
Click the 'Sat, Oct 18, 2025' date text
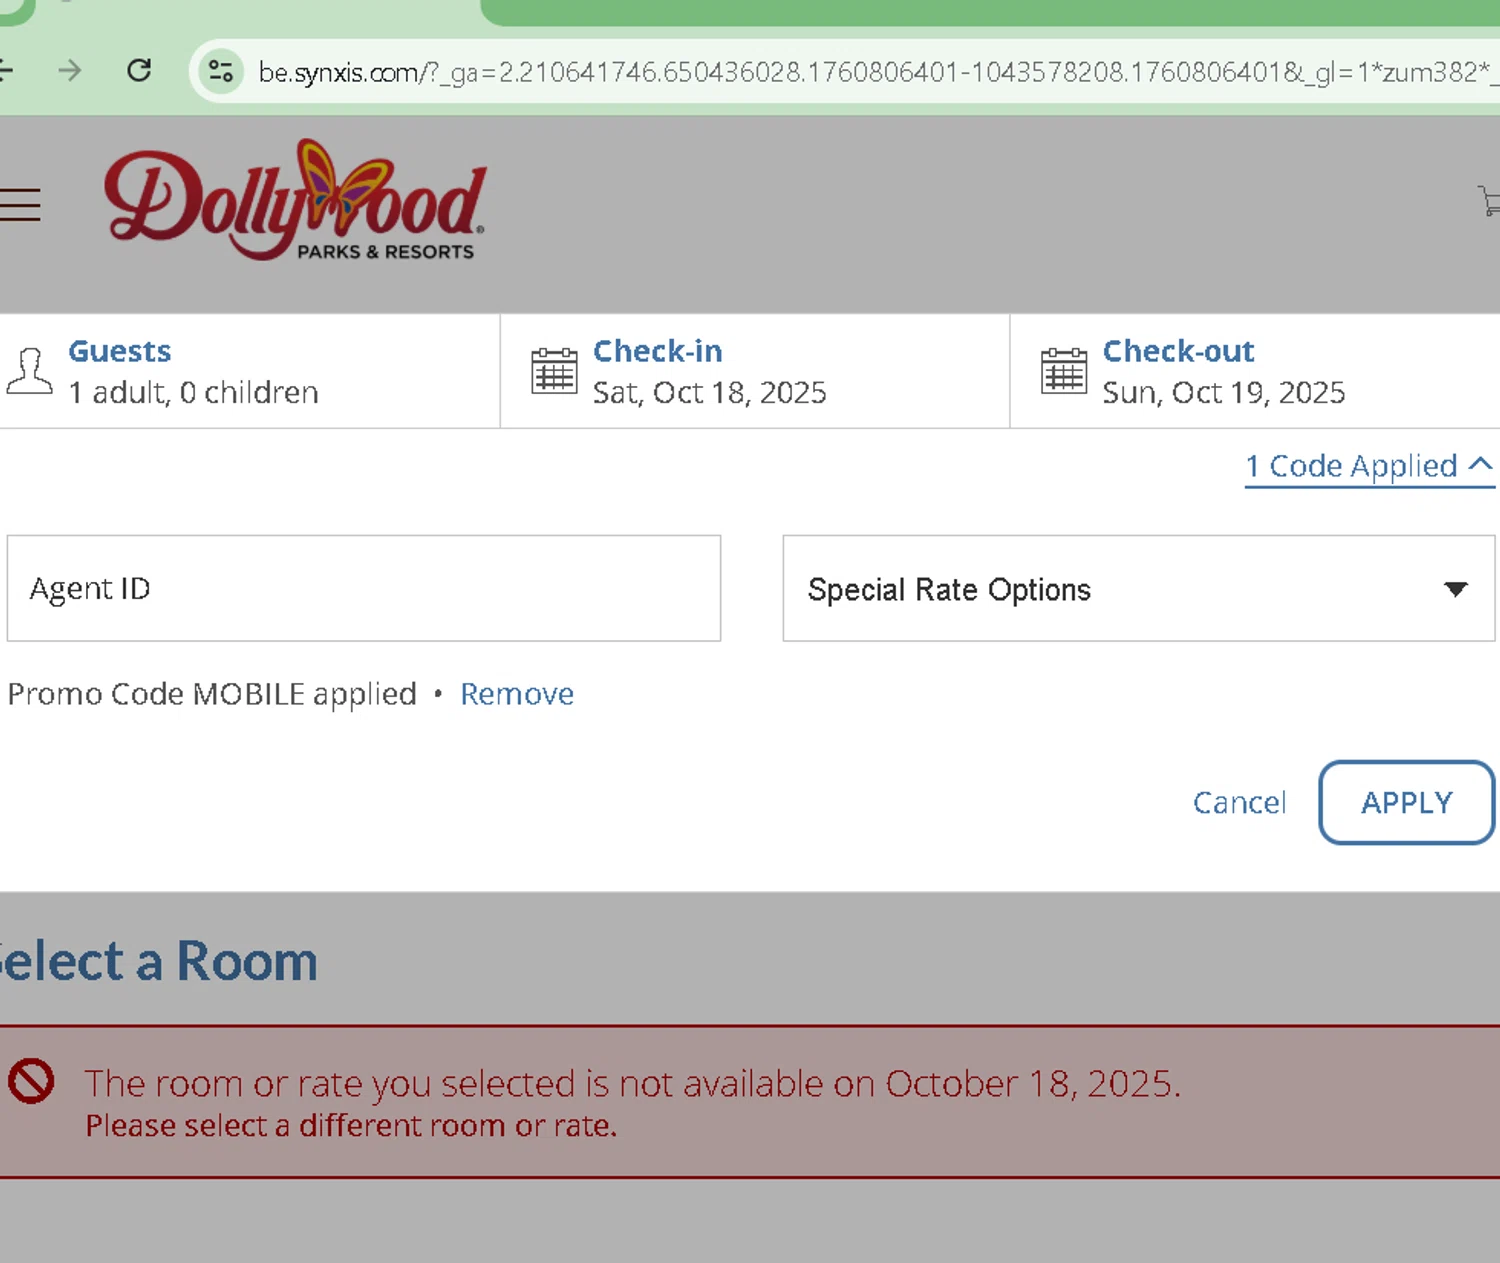[710, 392]
